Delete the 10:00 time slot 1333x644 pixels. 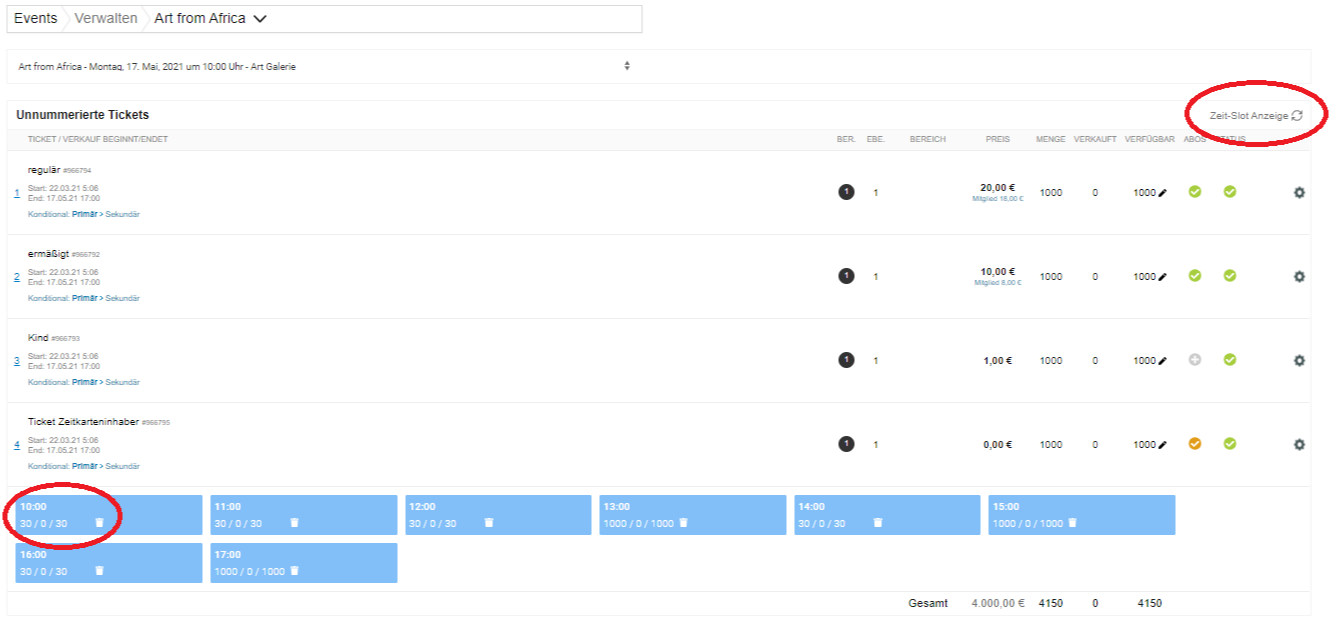99,523
